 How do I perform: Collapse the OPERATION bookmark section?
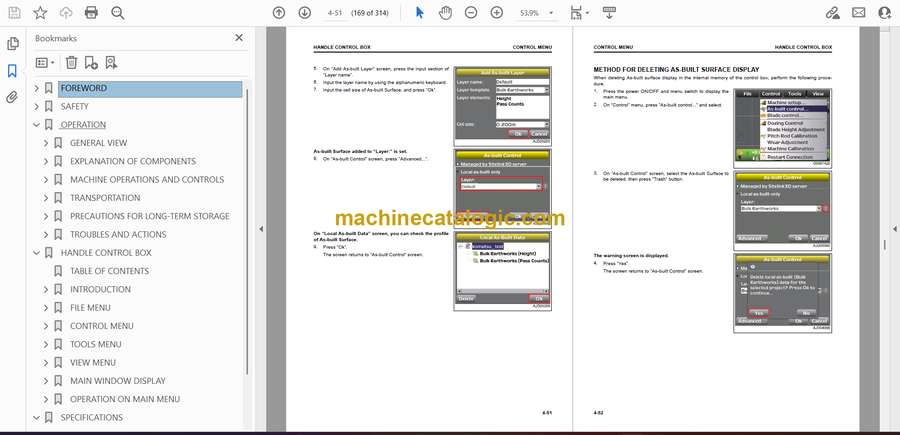pos(37,125)
